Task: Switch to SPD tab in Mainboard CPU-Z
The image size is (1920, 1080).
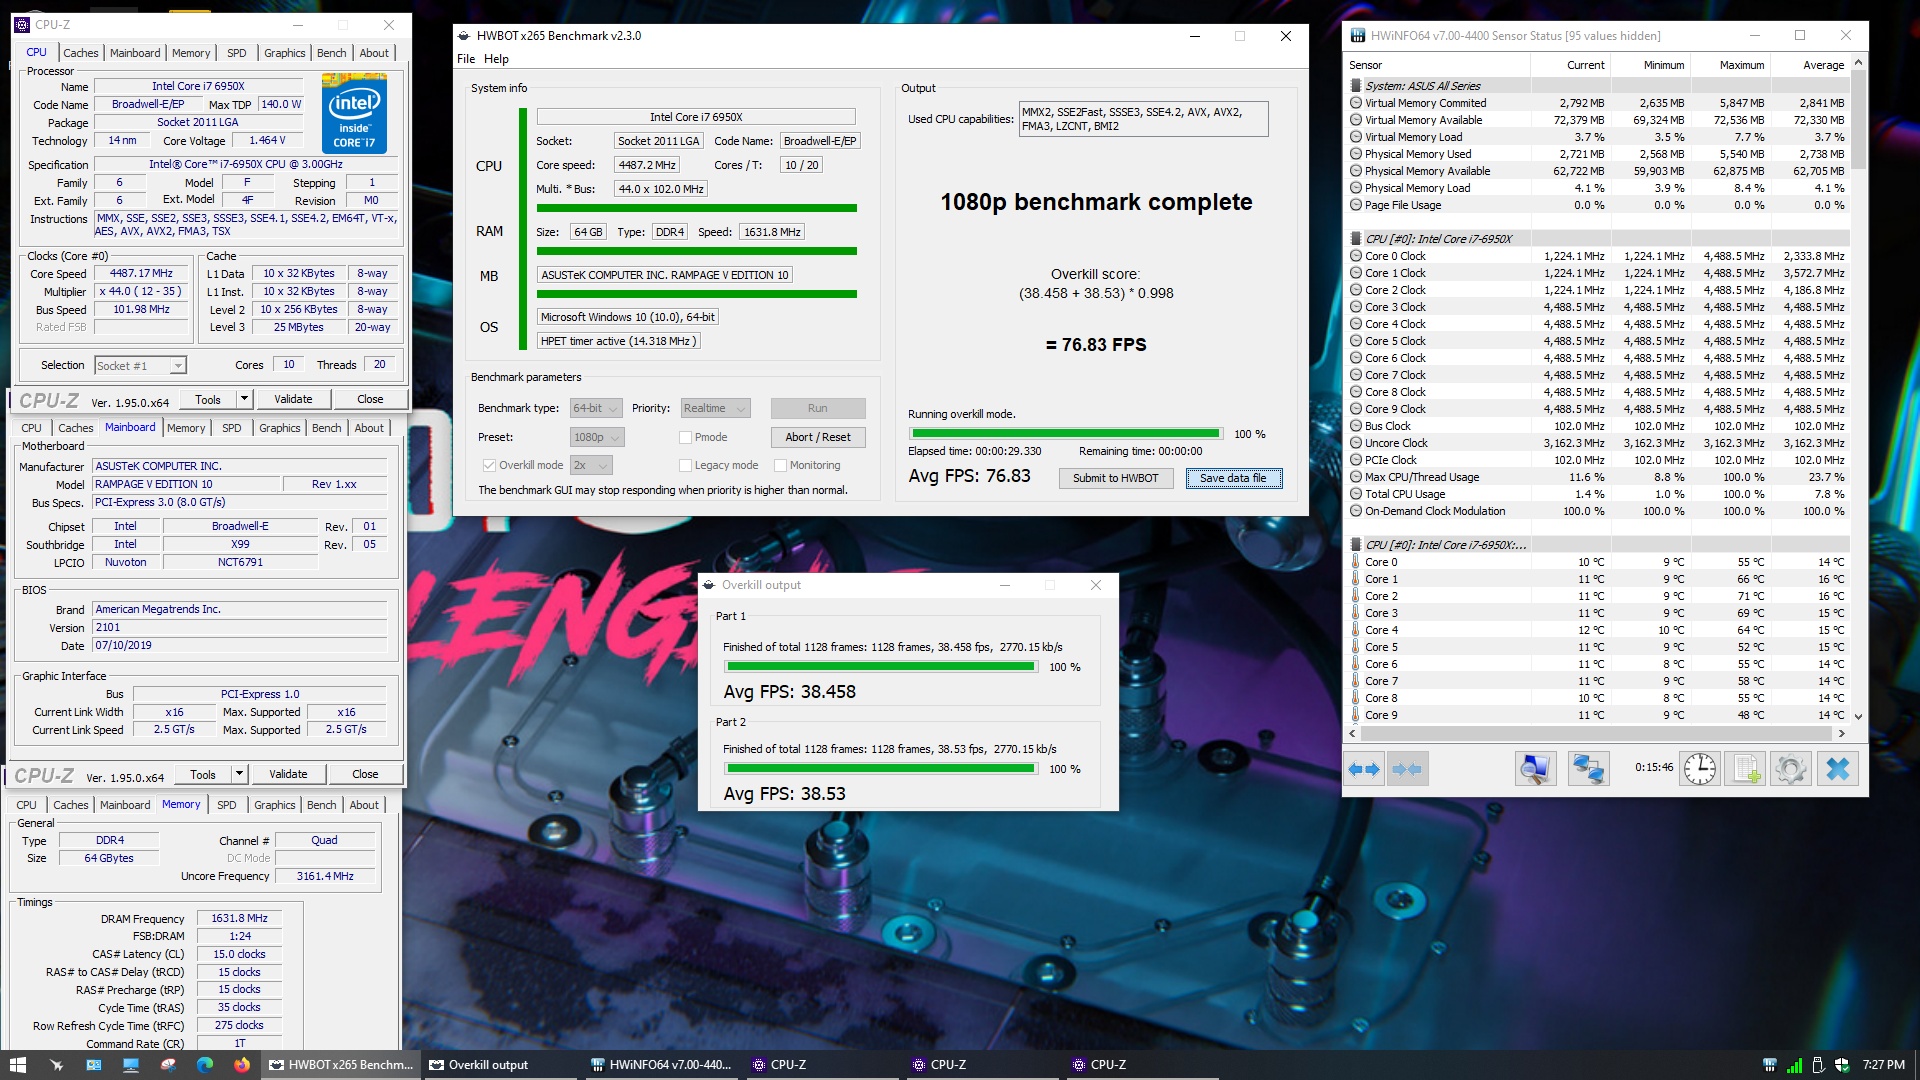Action: pos(232,428)
